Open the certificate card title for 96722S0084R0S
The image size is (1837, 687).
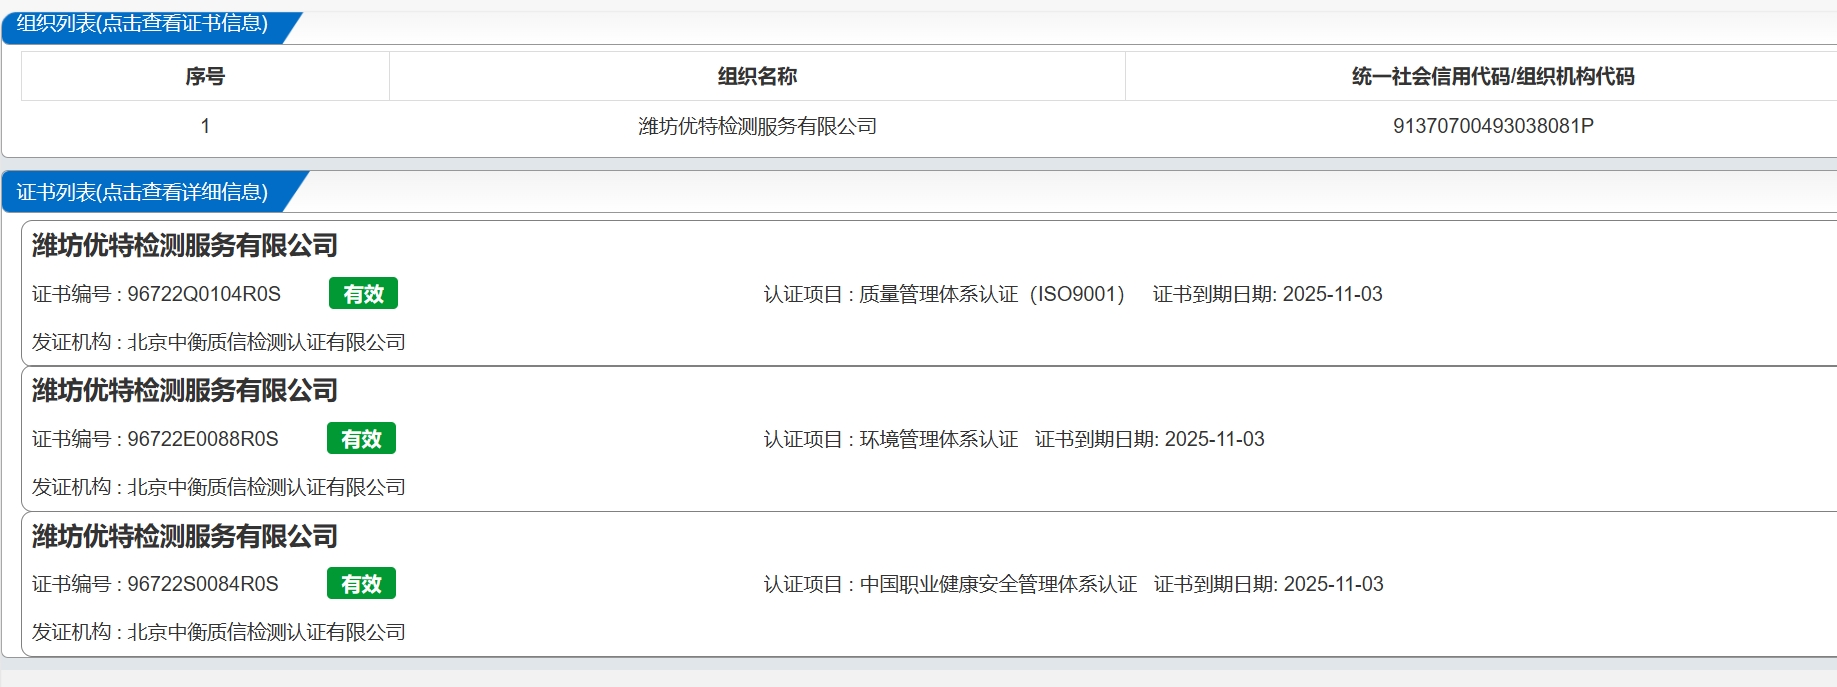coord(185,536)
